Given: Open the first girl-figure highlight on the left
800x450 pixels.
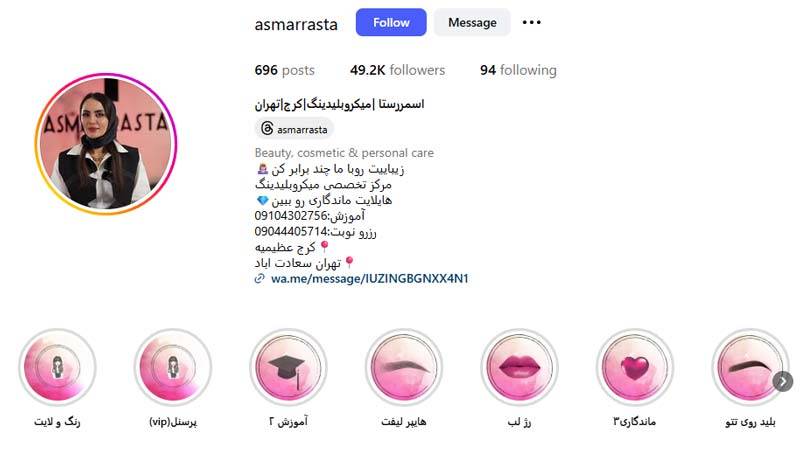Looking at the screenshot, I should pyautogui.click(x=57, y=367).
